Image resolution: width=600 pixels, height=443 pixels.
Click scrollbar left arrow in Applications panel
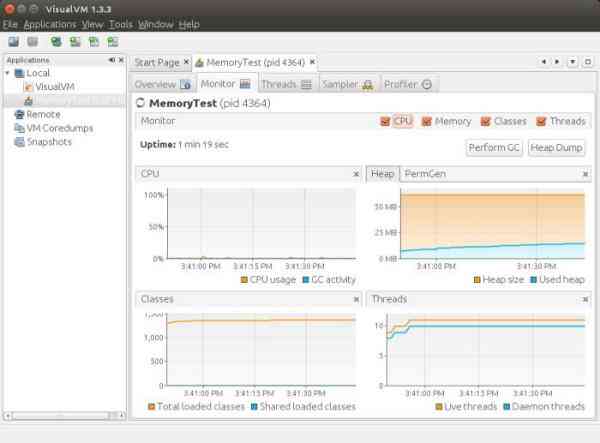tap(7, 415)
